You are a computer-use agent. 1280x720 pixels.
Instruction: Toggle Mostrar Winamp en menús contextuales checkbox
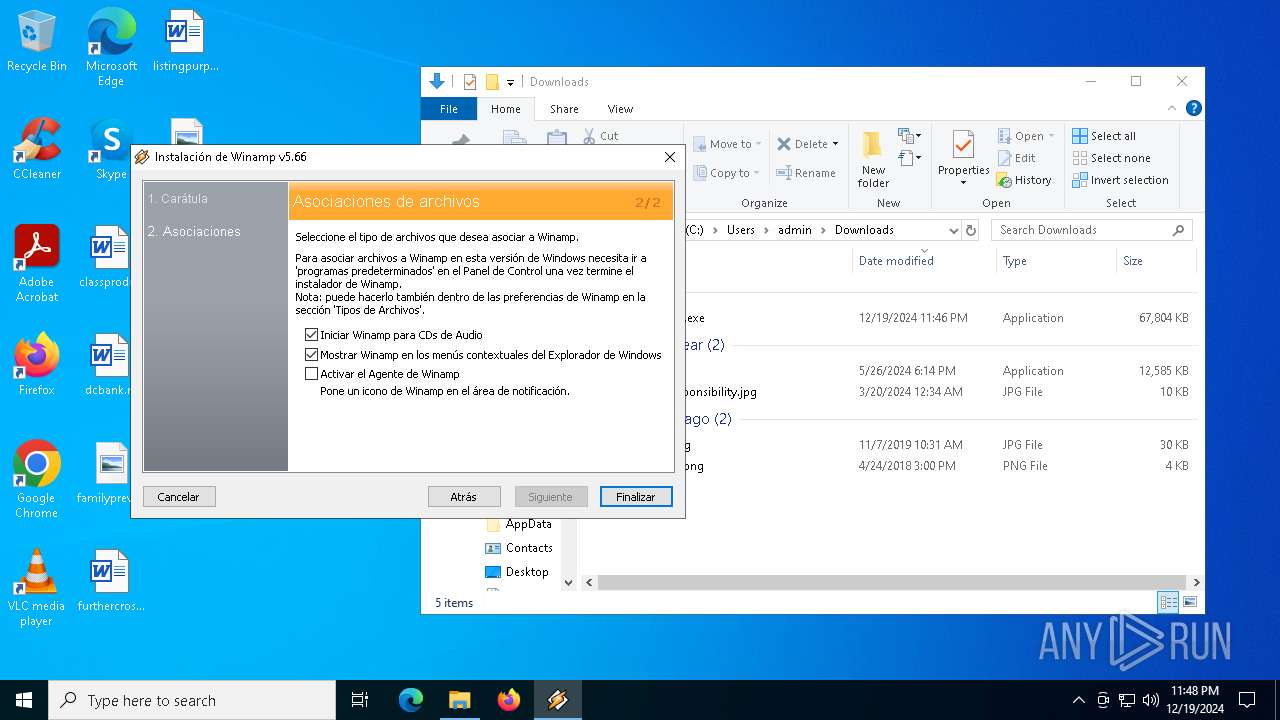(311, 355)
